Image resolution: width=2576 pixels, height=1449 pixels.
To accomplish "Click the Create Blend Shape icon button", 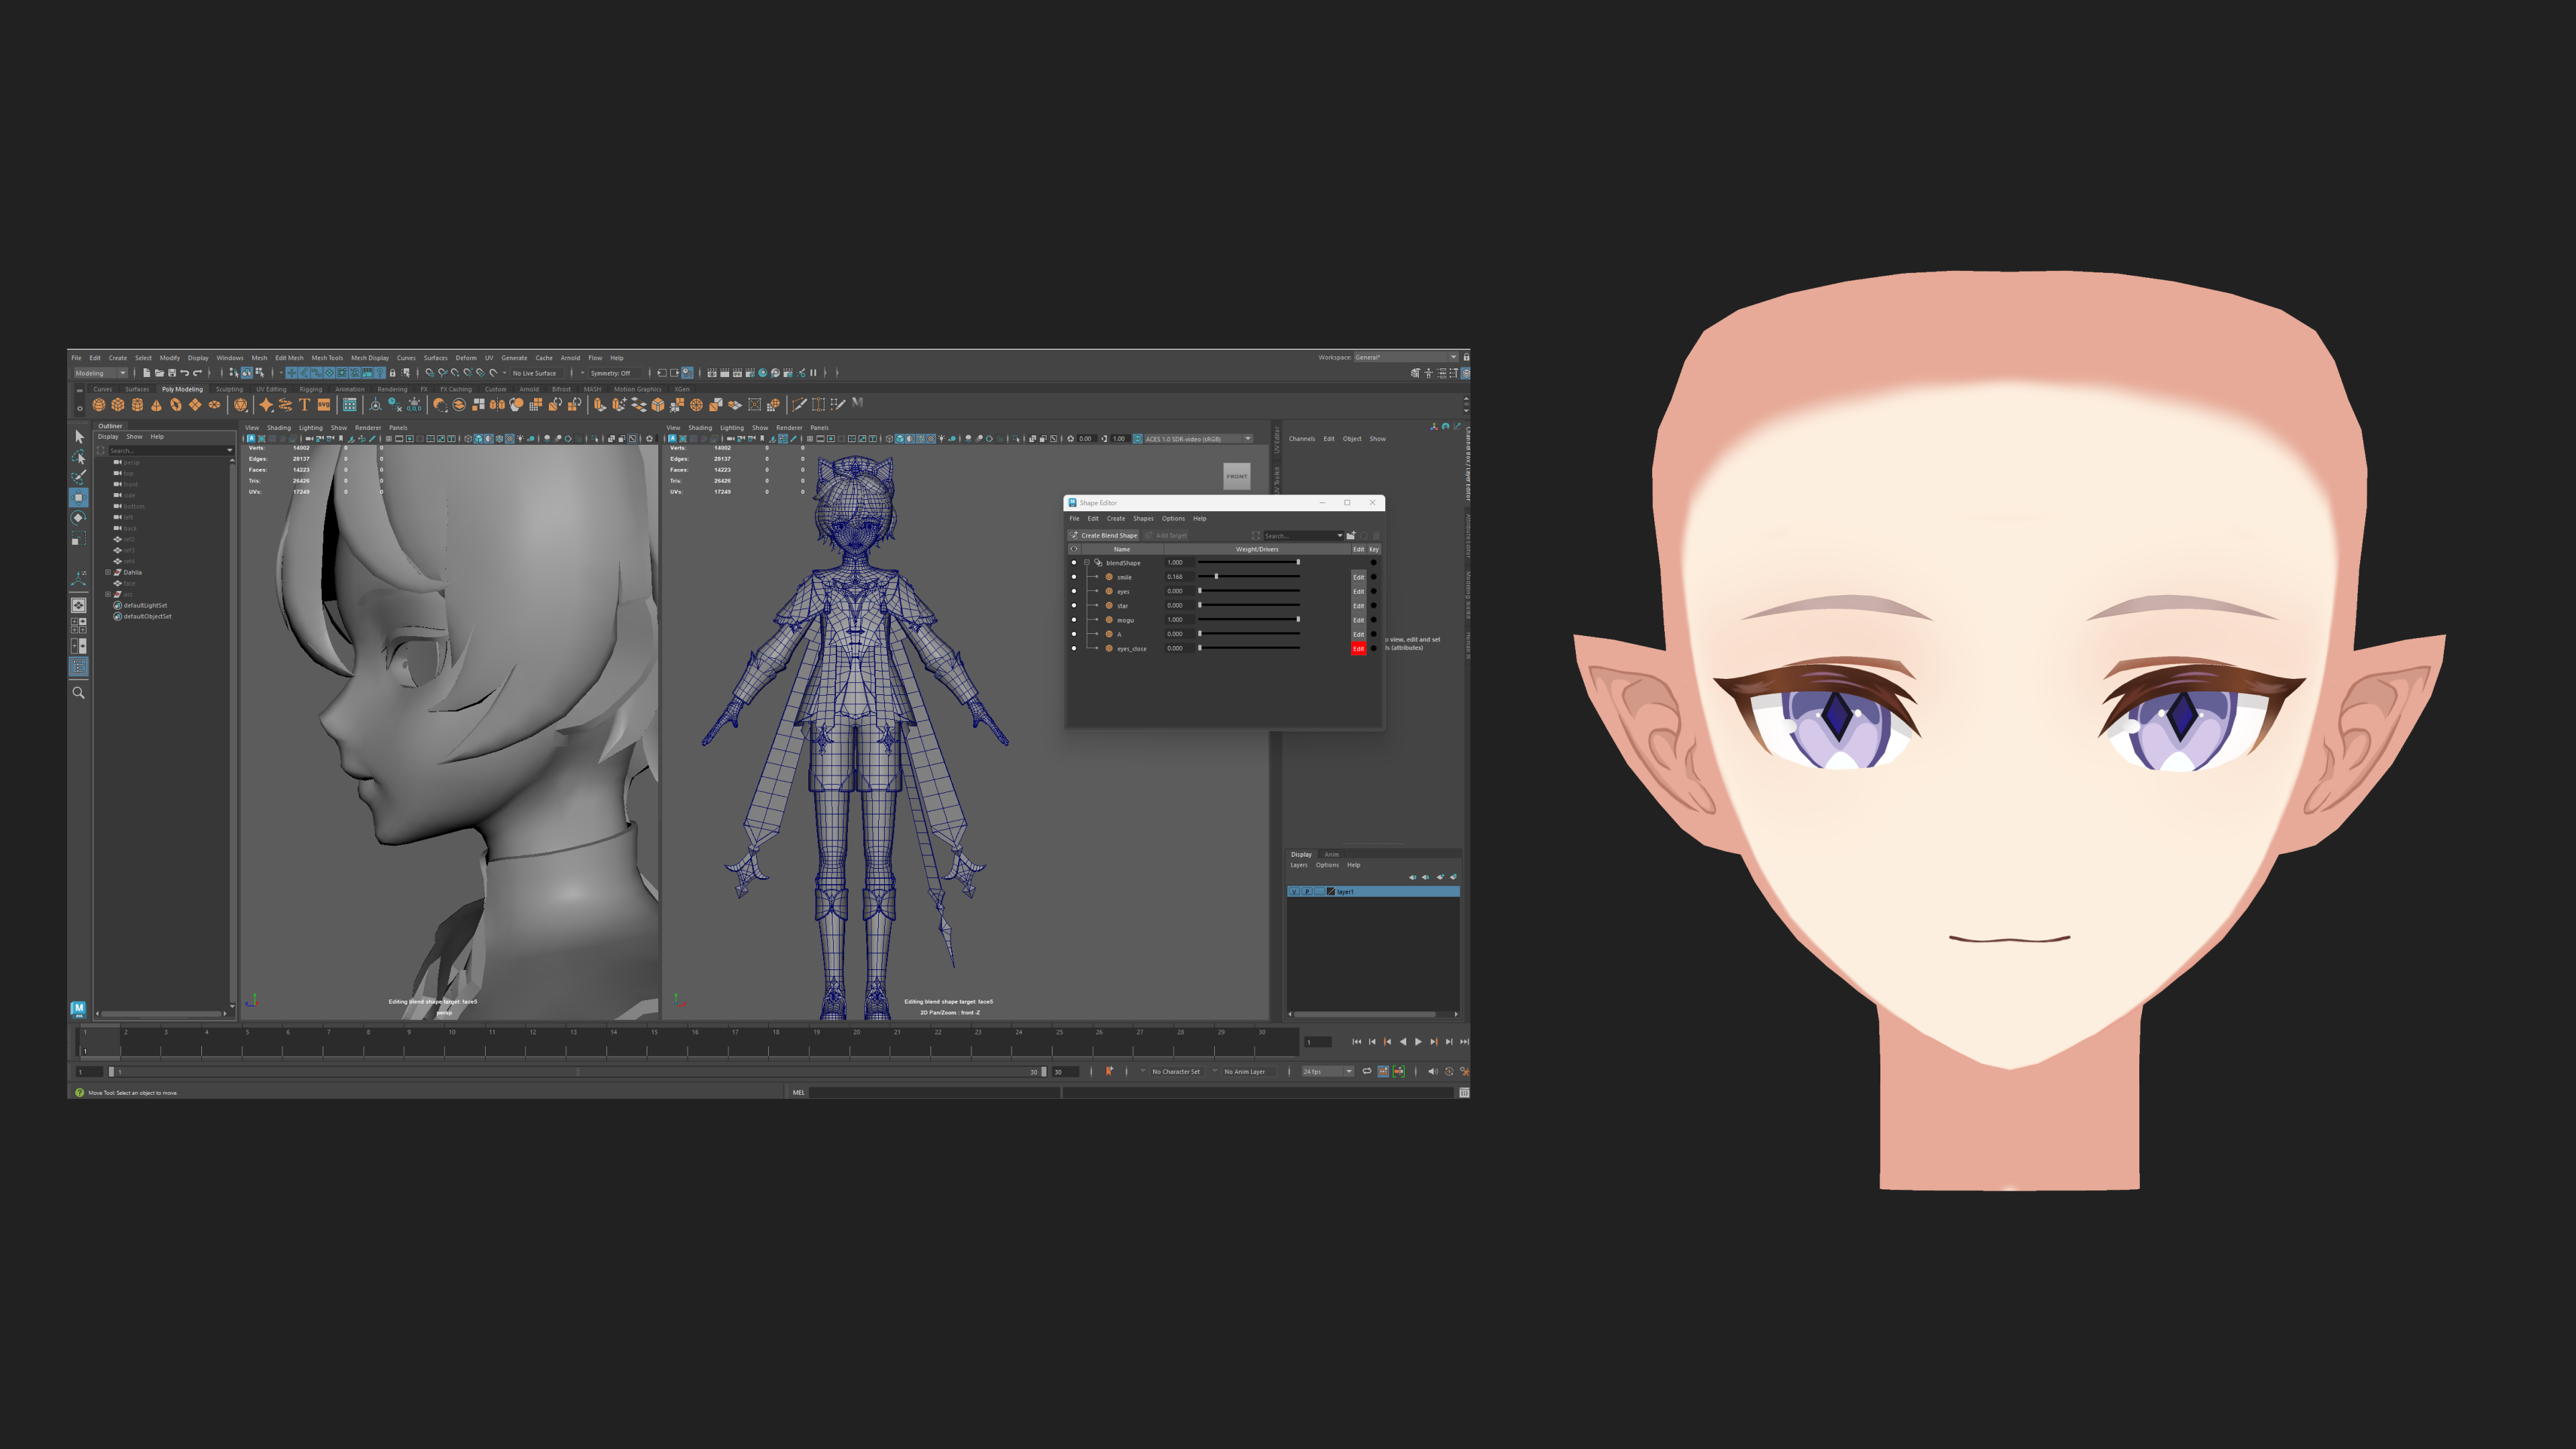I will point(1103,535).
